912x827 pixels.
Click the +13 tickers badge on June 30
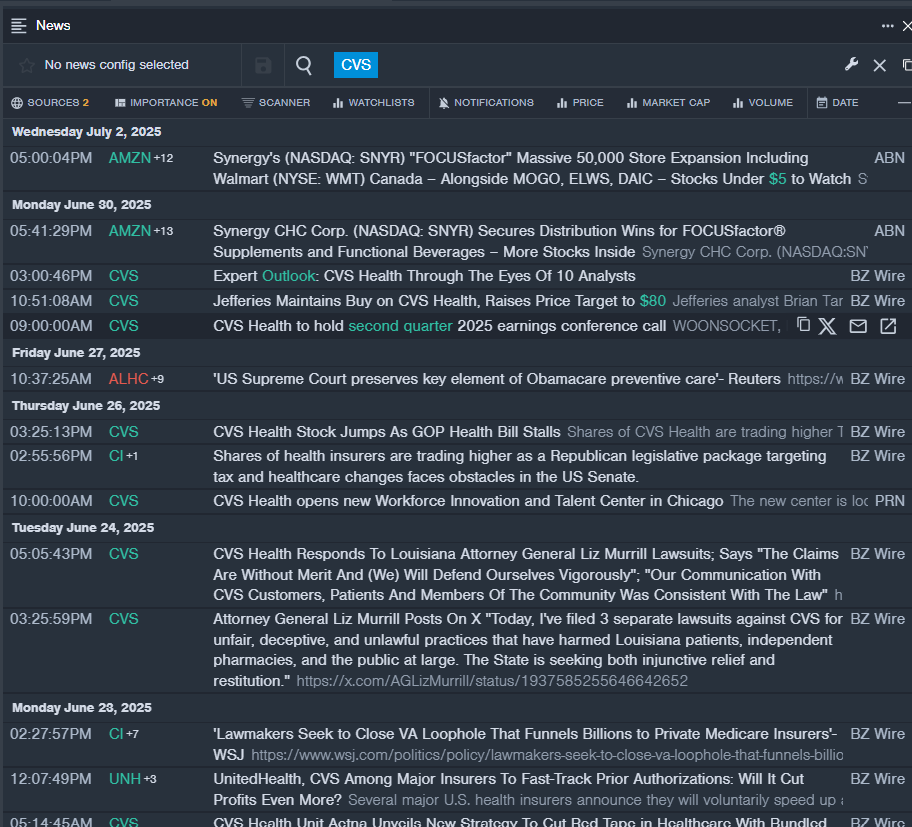163,231
